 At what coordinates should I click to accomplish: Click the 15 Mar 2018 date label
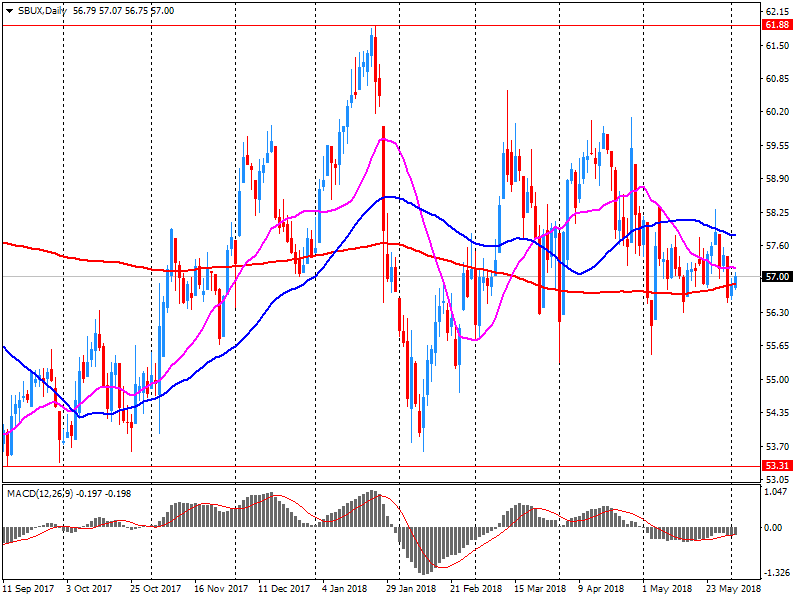pos(540,589)
